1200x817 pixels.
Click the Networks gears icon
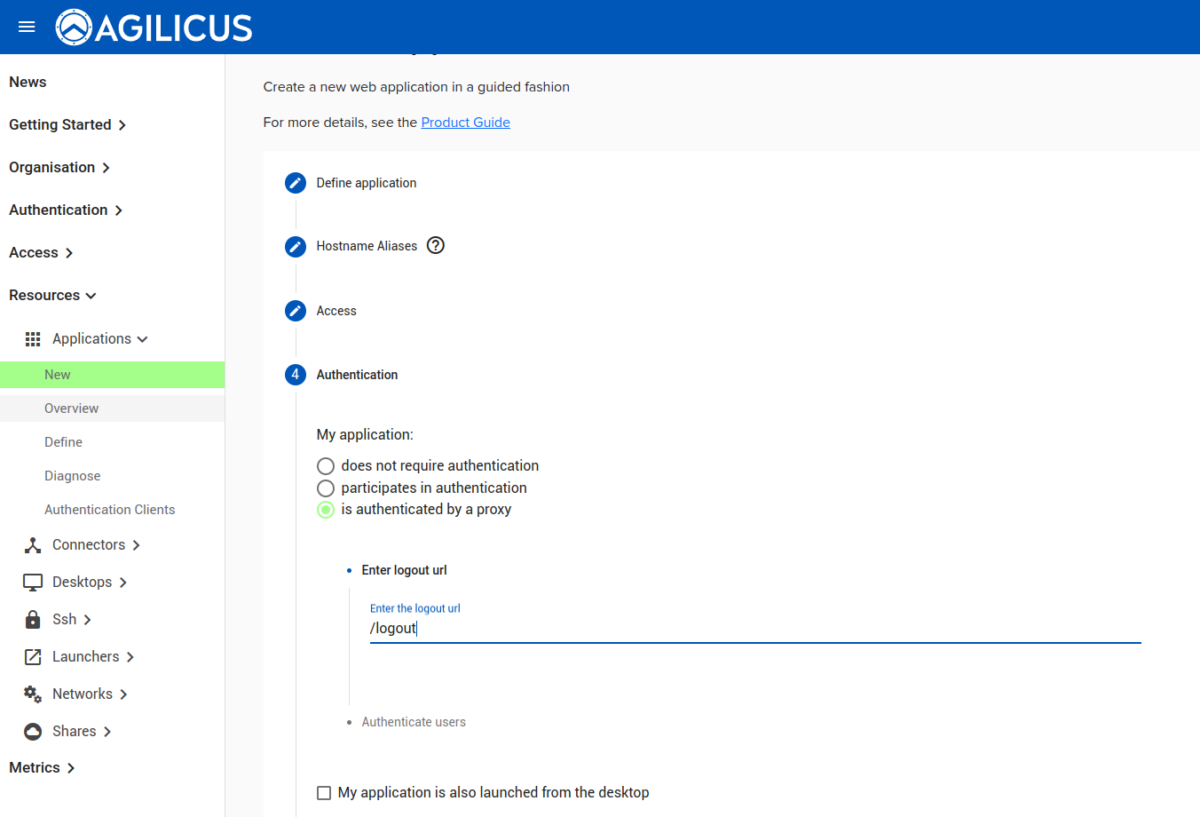click(30, 693)
